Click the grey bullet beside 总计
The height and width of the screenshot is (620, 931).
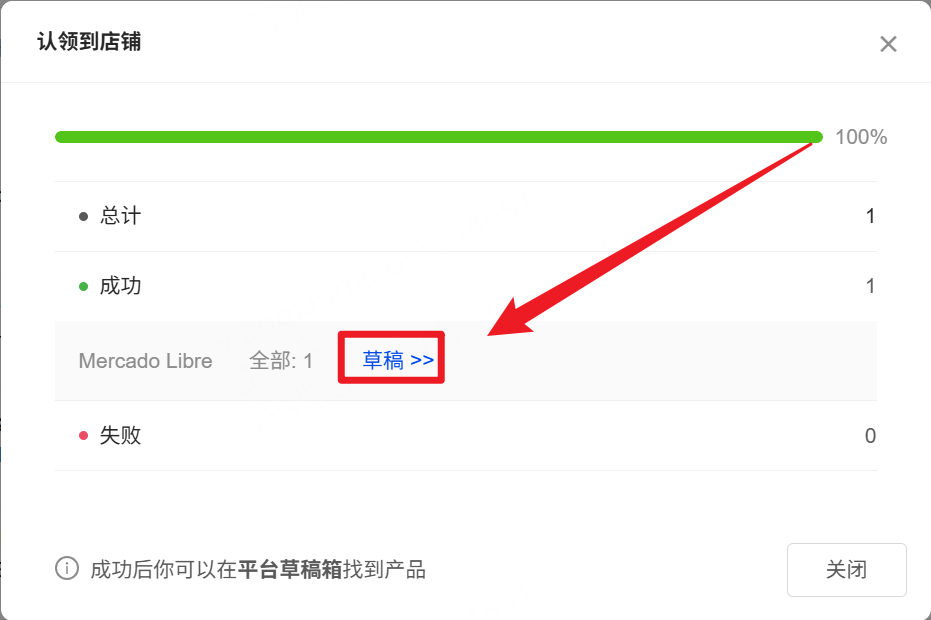click(x=83, y=217)
